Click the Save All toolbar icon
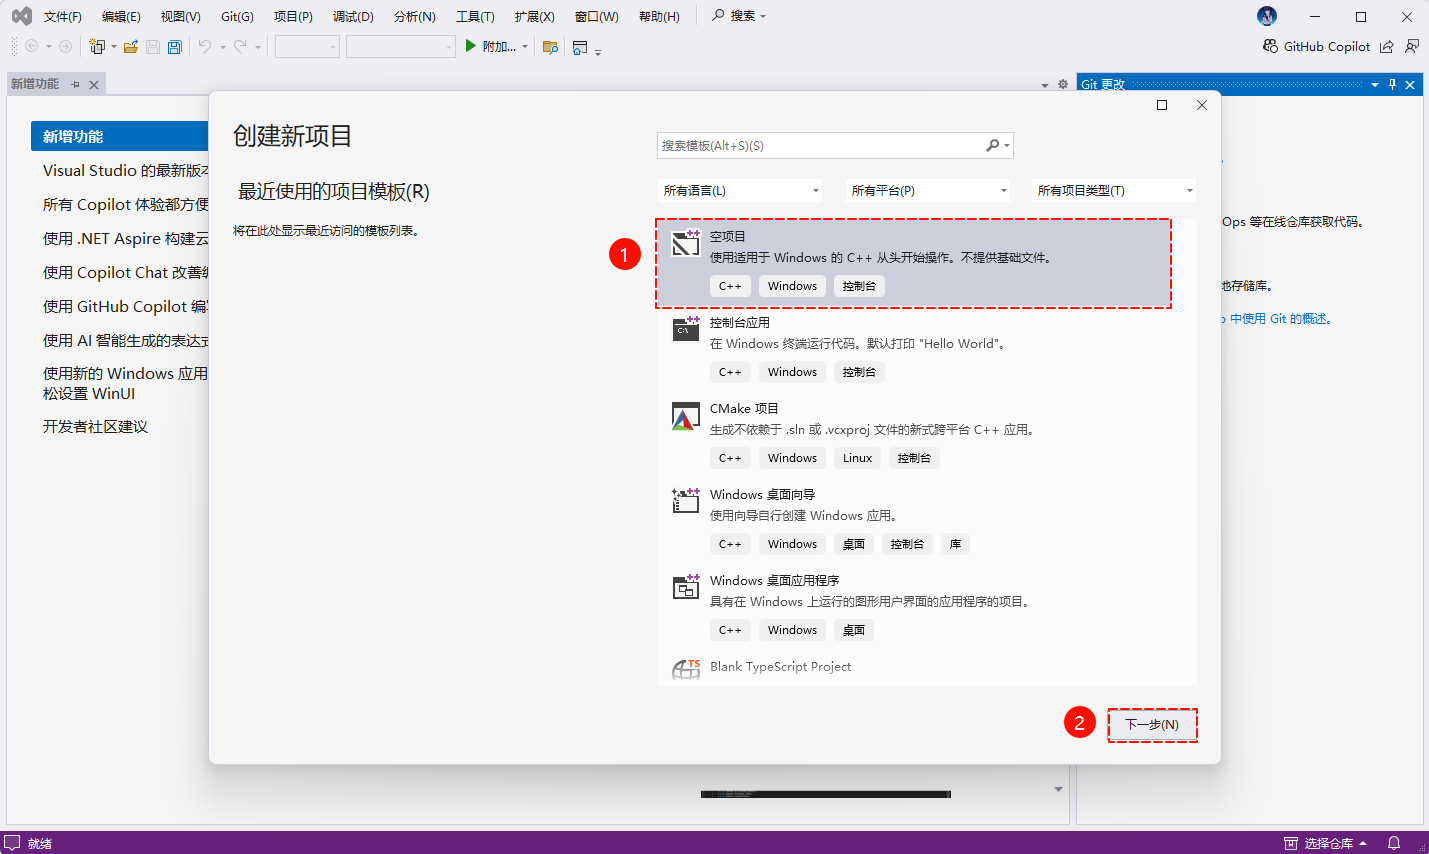The height and width of the screenshot is (854, 1429). pyautogui.click(x=175, y=47)
